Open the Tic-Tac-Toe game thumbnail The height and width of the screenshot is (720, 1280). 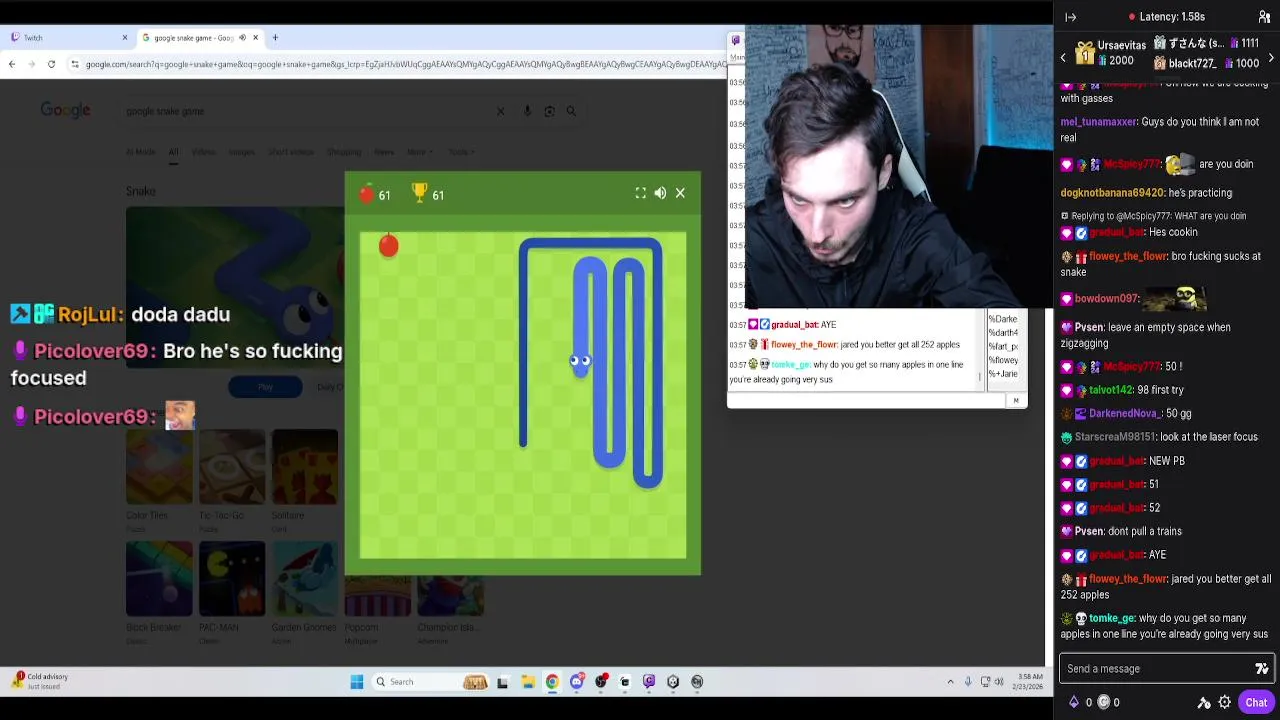[x=232, y=467]
